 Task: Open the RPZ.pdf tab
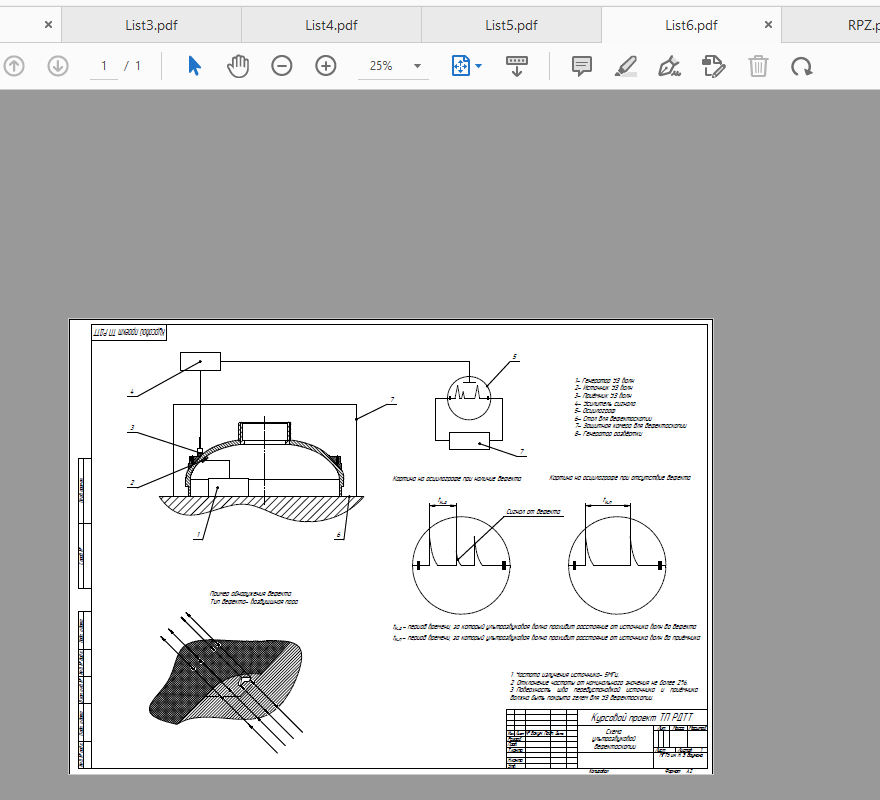point(848,25)
